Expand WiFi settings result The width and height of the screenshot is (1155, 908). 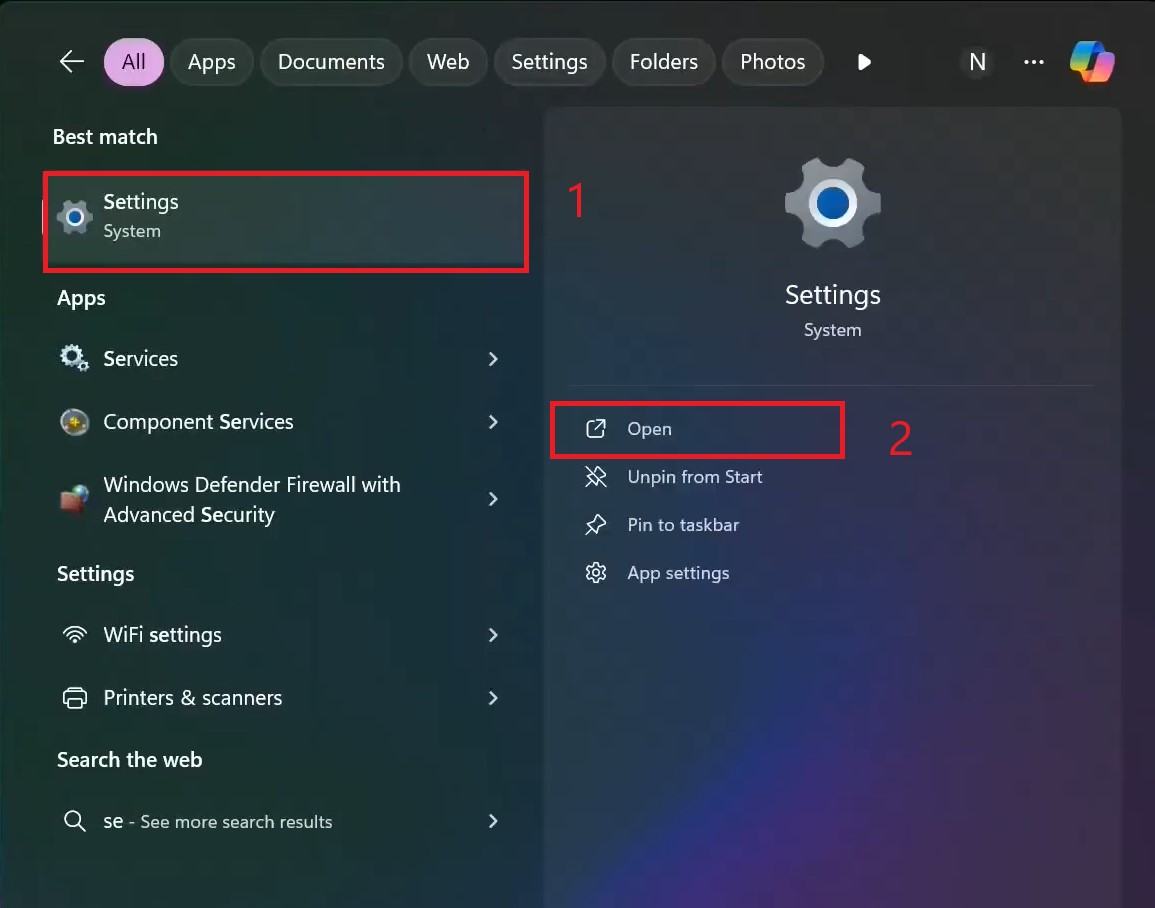point(493,634)
